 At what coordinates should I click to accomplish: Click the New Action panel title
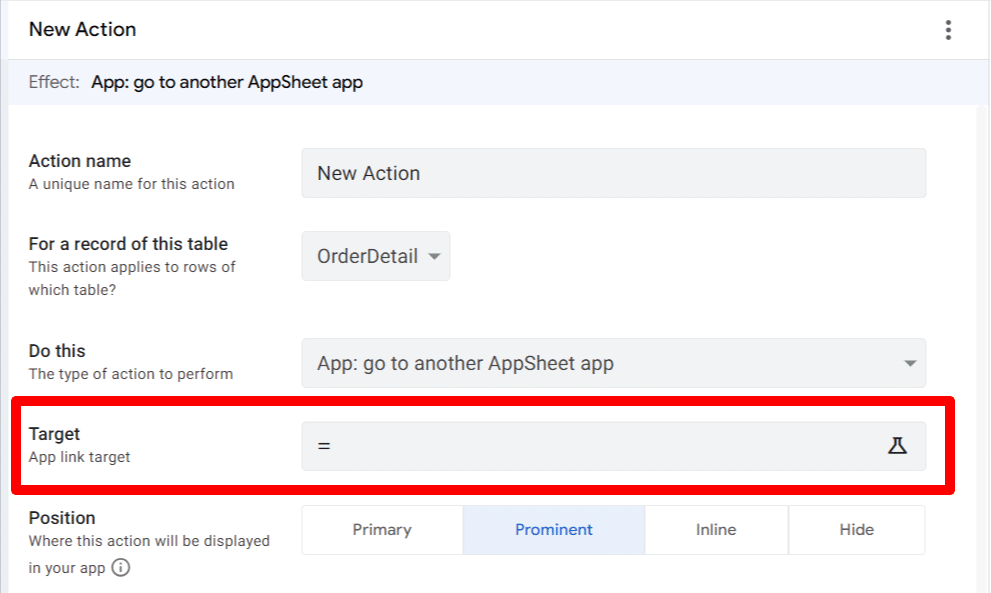pos(83,30)
